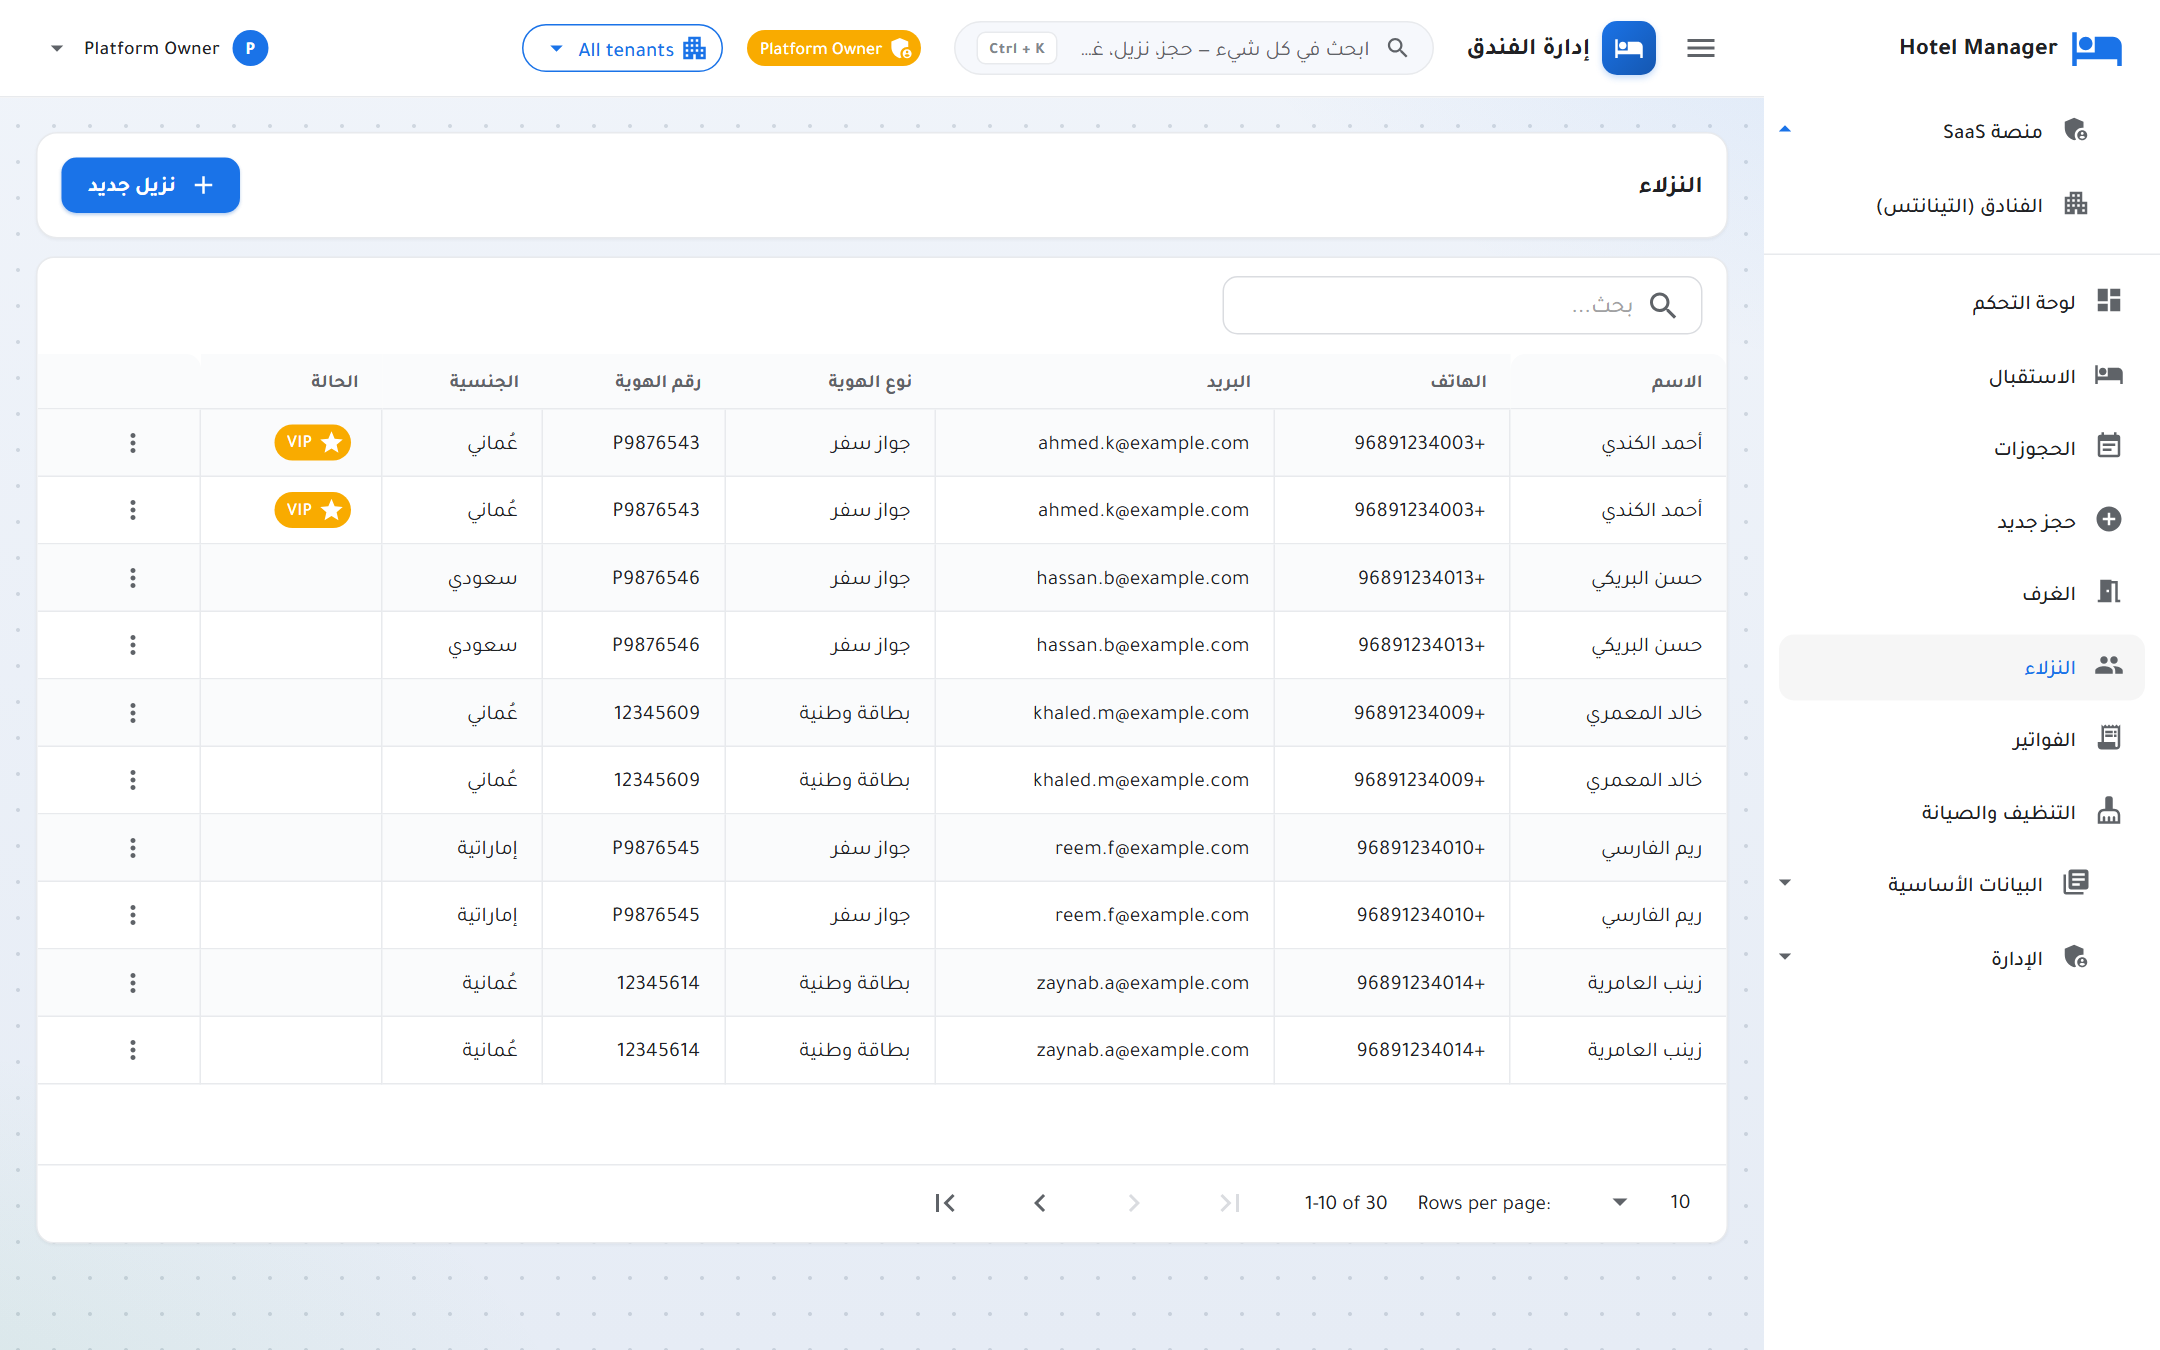Open الحجوزات bookings in sidebar

pos(1962,447)
